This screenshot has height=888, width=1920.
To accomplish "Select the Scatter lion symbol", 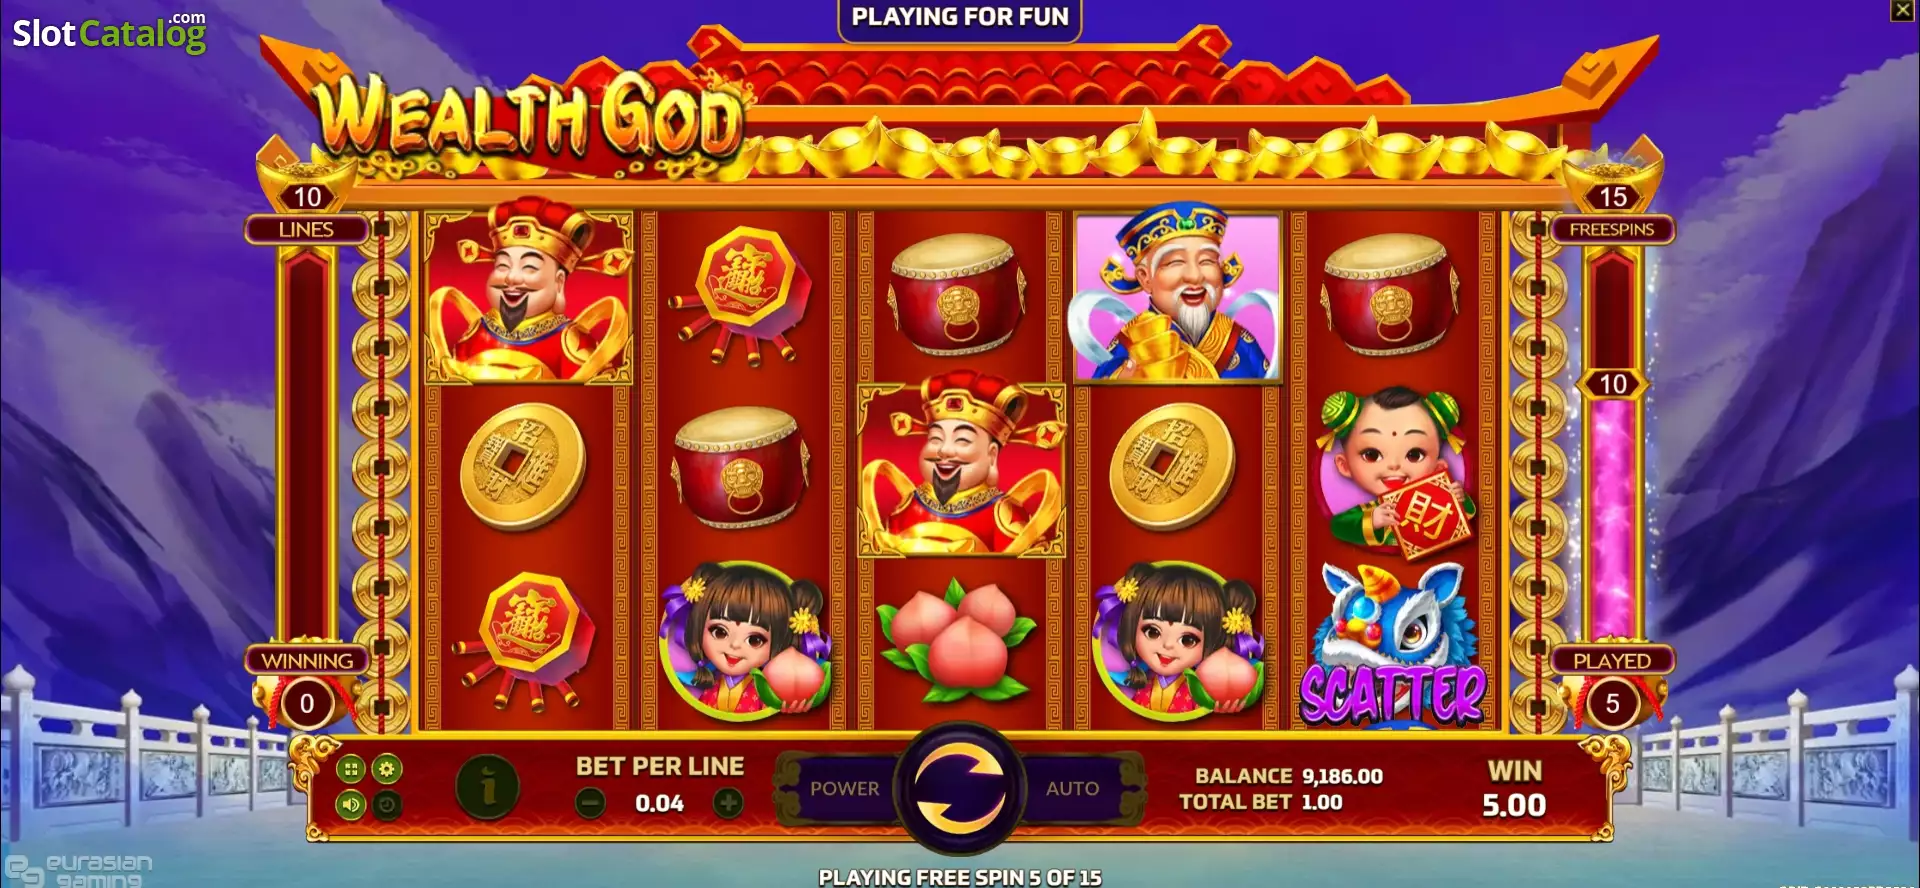I will (1393, 645).
